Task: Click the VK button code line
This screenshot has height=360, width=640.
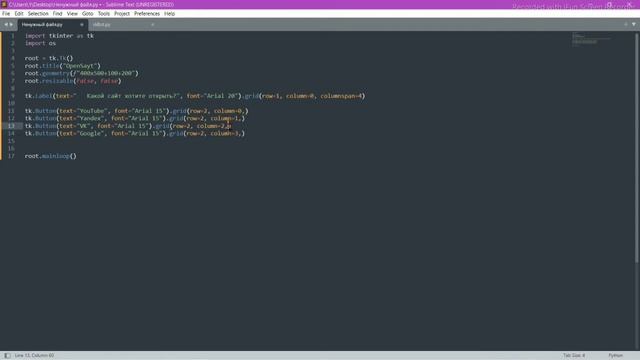Action: pyautogui.click(x=128, y=126)
